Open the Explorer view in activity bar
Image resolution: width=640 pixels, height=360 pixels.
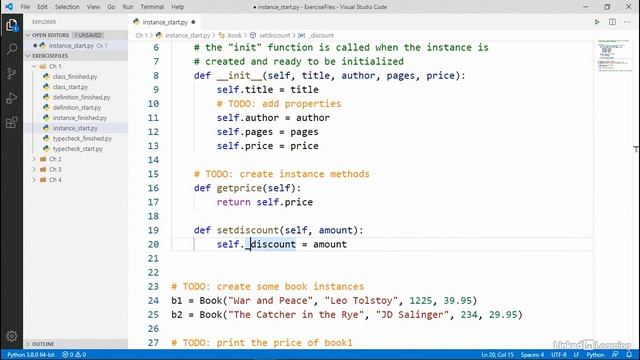pos(11,25)
